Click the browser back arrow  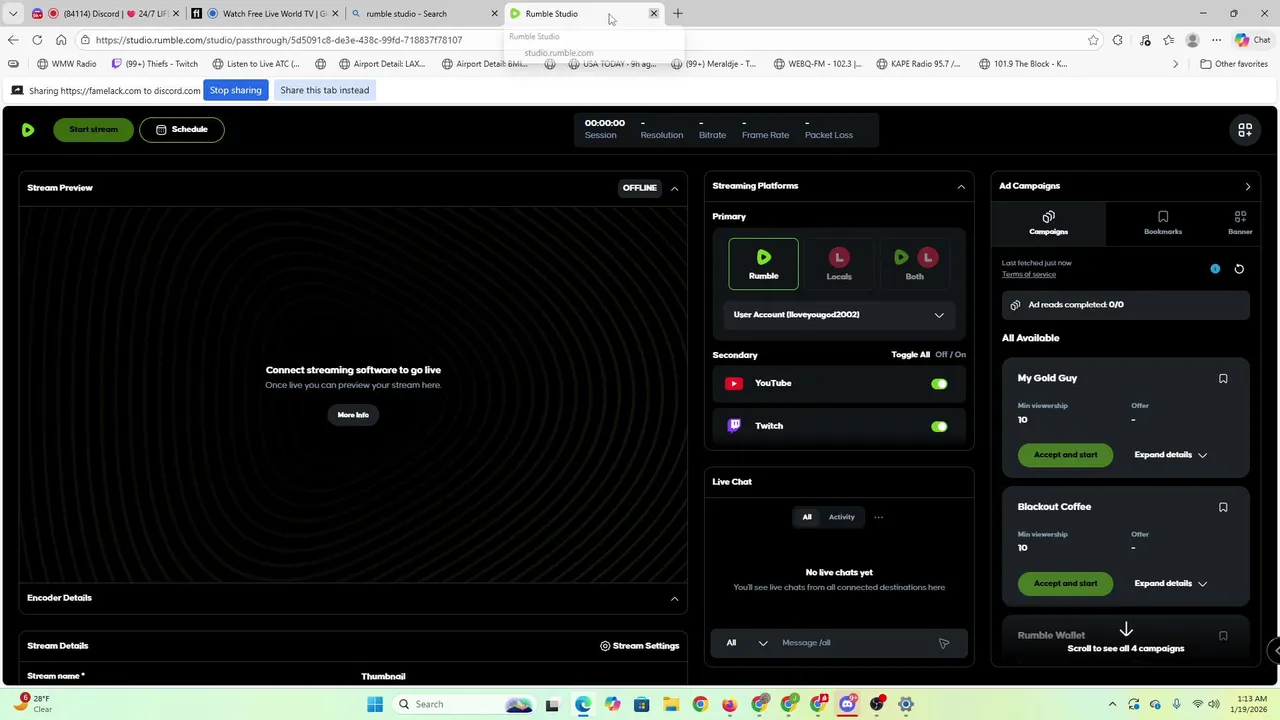(x=13, y=40)
